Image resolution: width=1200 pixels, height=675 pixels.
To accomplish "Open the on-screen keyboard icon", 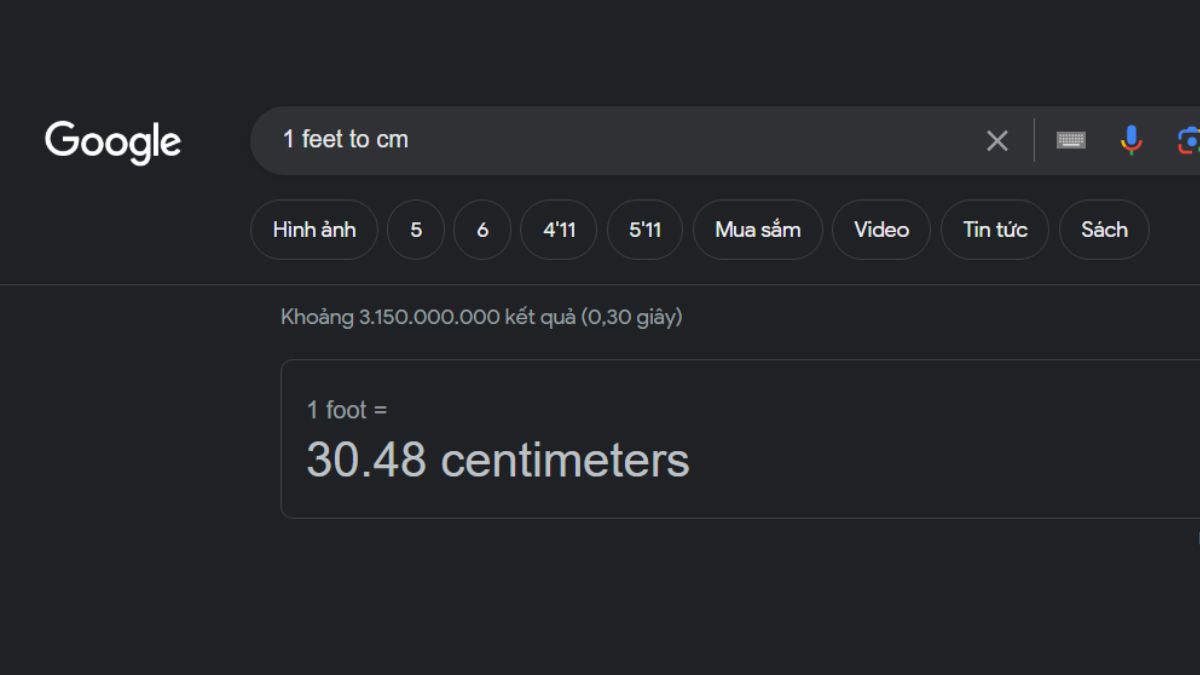I will 1071,141.
